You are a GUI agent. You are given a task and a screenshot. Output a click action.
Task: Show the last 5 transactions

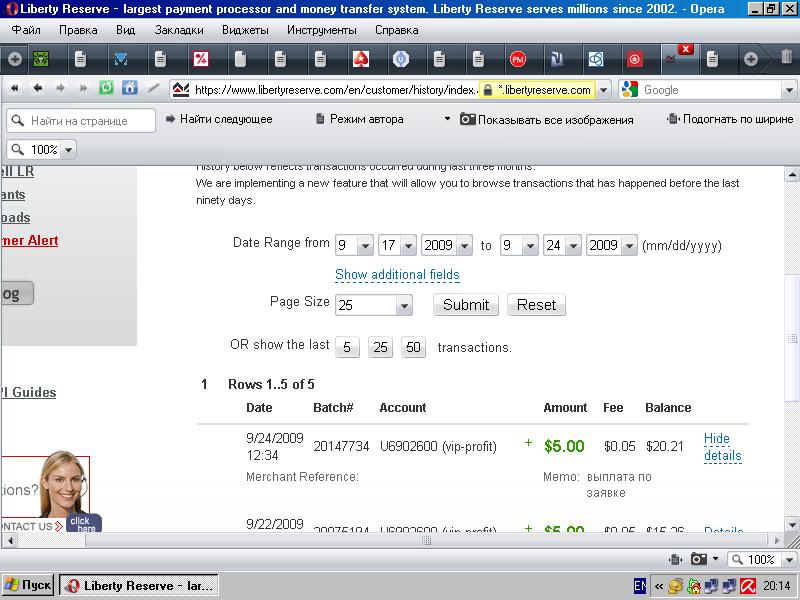[347, 347]
